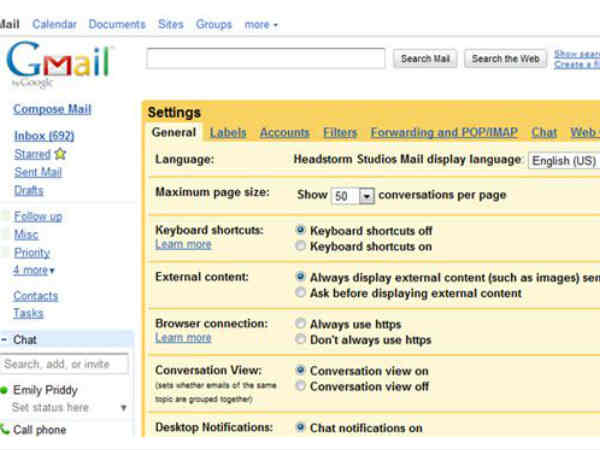Select Chat notifications on
Viewport: 600px width, 450px height.
point(300,427)
